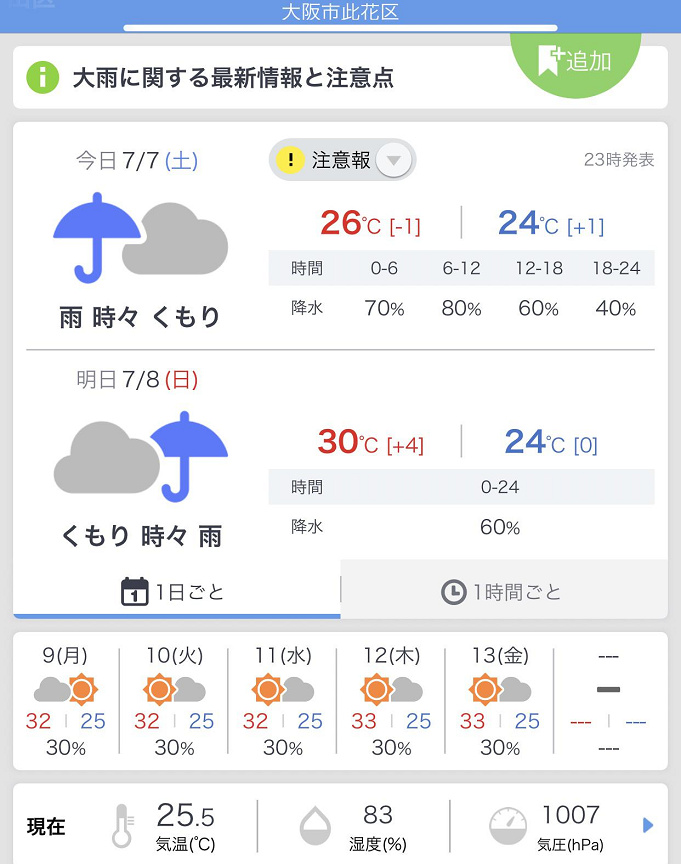This screenshot has height=864, width=681.
Task: Expand the 注意報 dropdown arrow
Action: (x=393, y=160)
